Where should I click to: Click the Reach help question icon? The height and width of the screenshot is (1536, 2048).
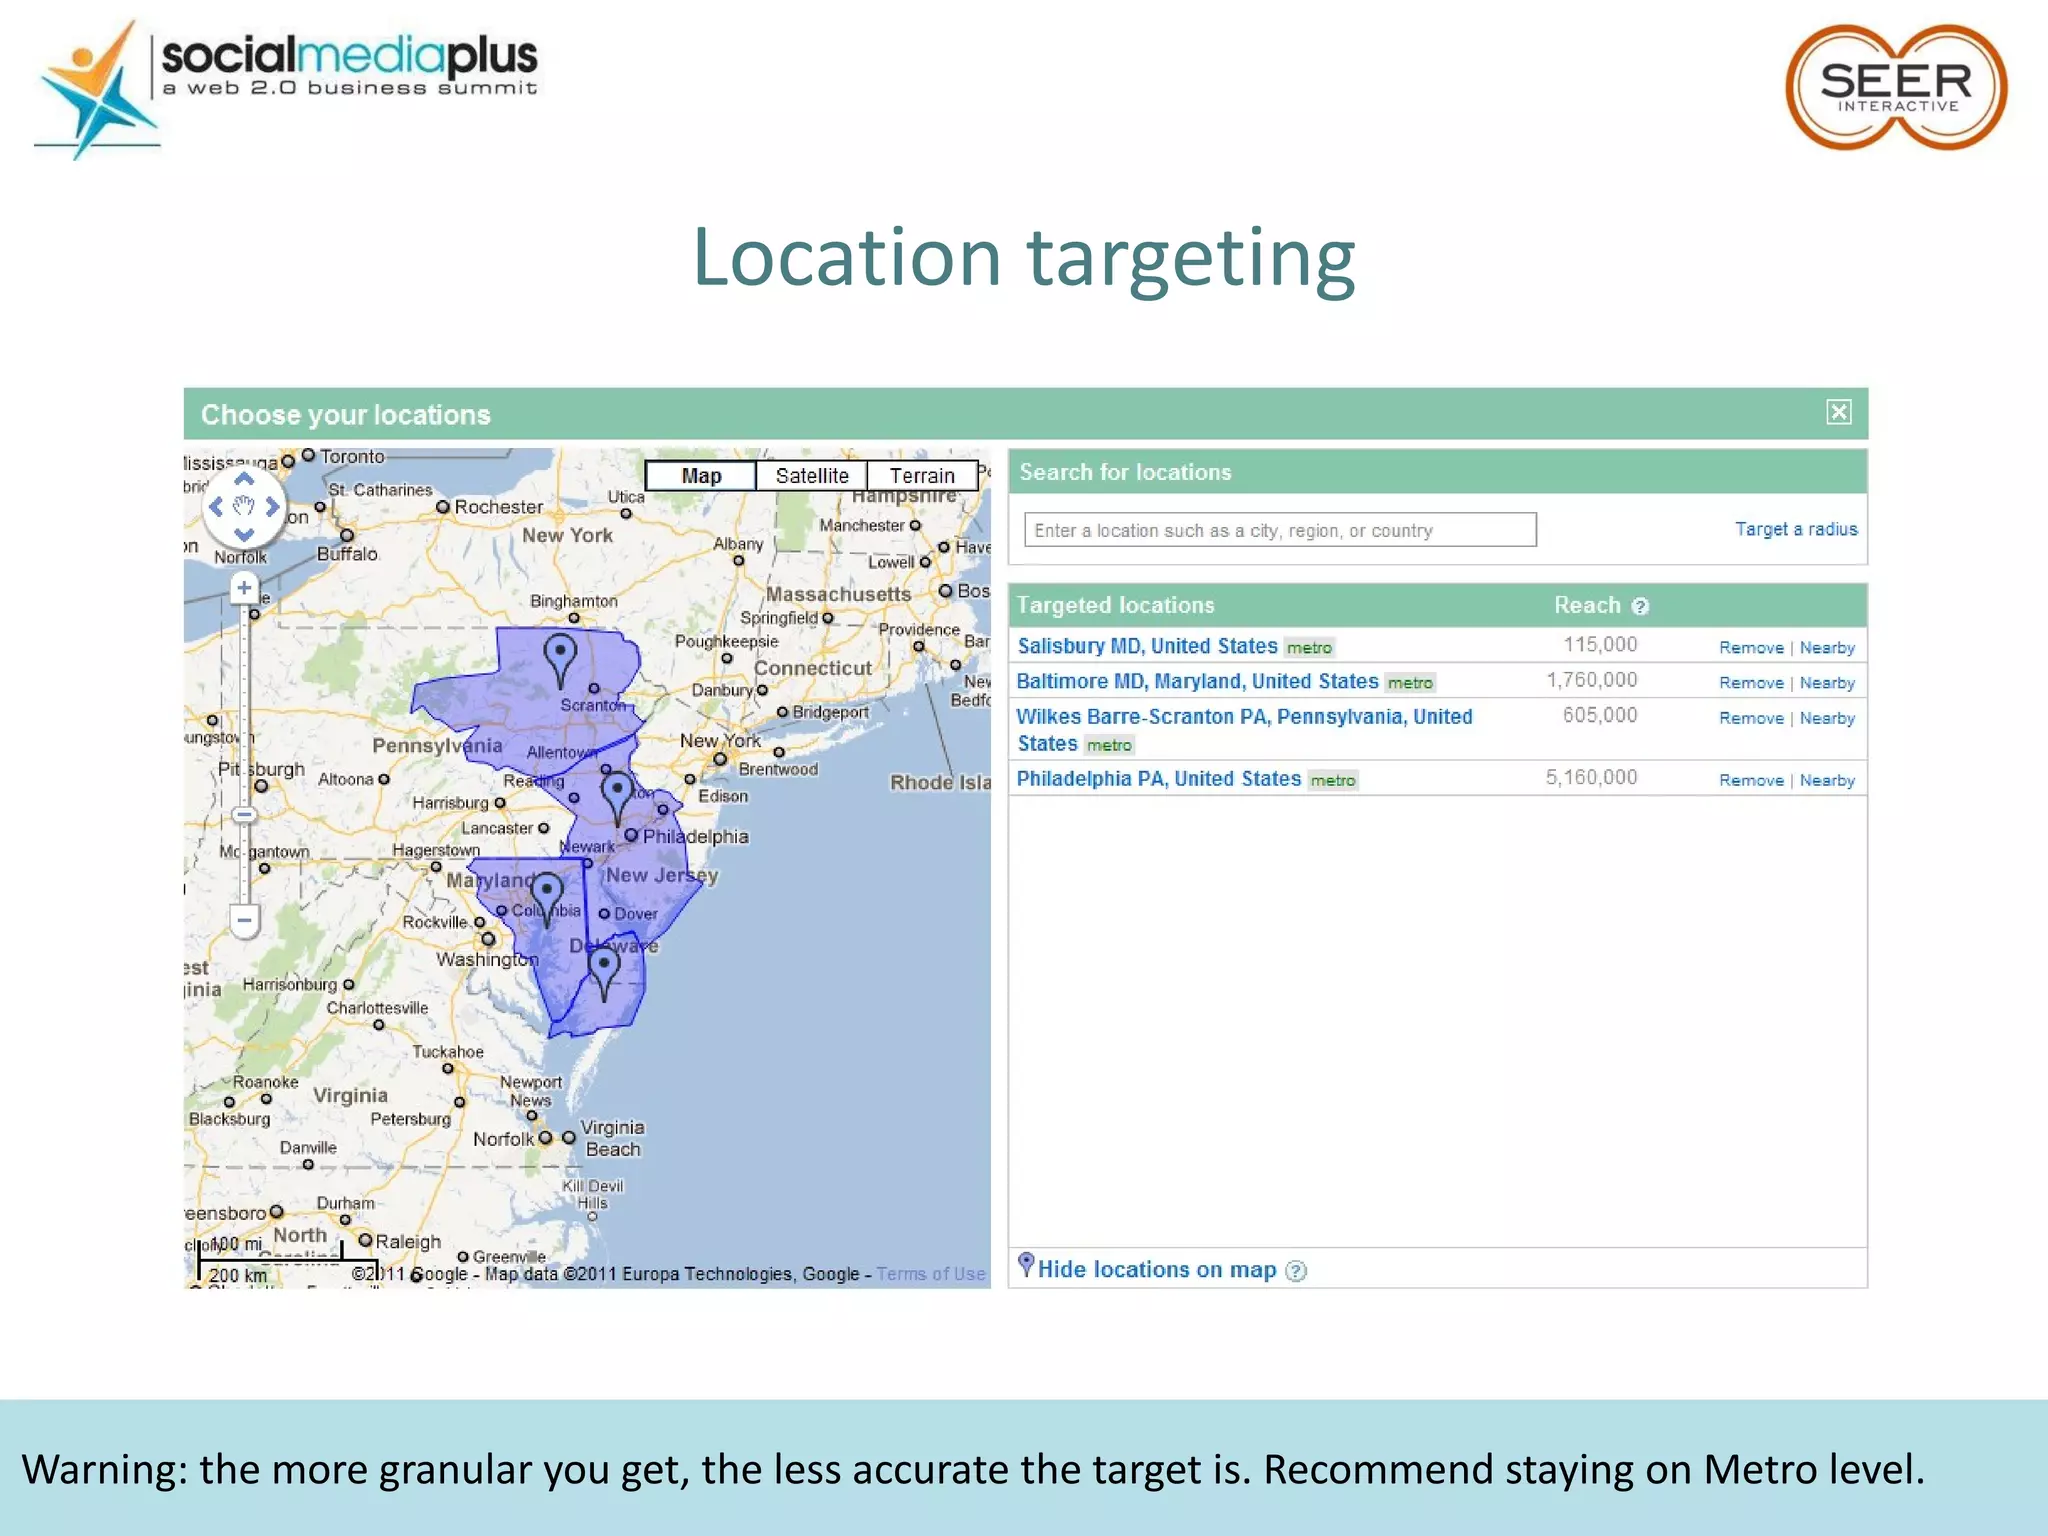[x=1640, y=606]
